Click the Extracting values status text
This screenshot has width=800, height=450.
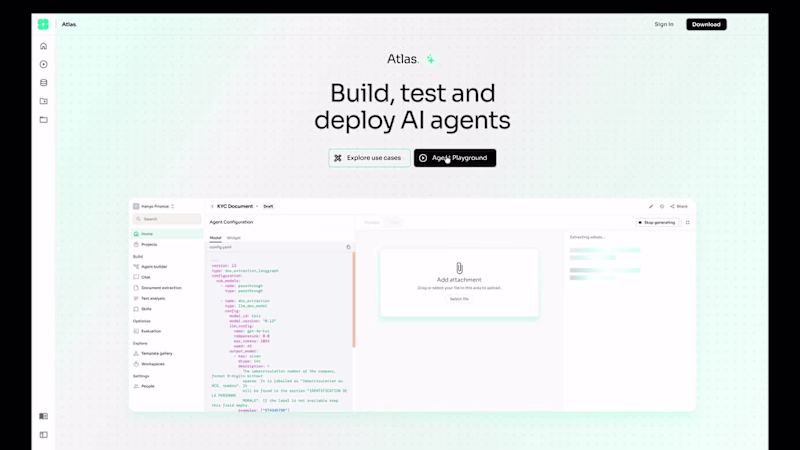coord(587,237)
